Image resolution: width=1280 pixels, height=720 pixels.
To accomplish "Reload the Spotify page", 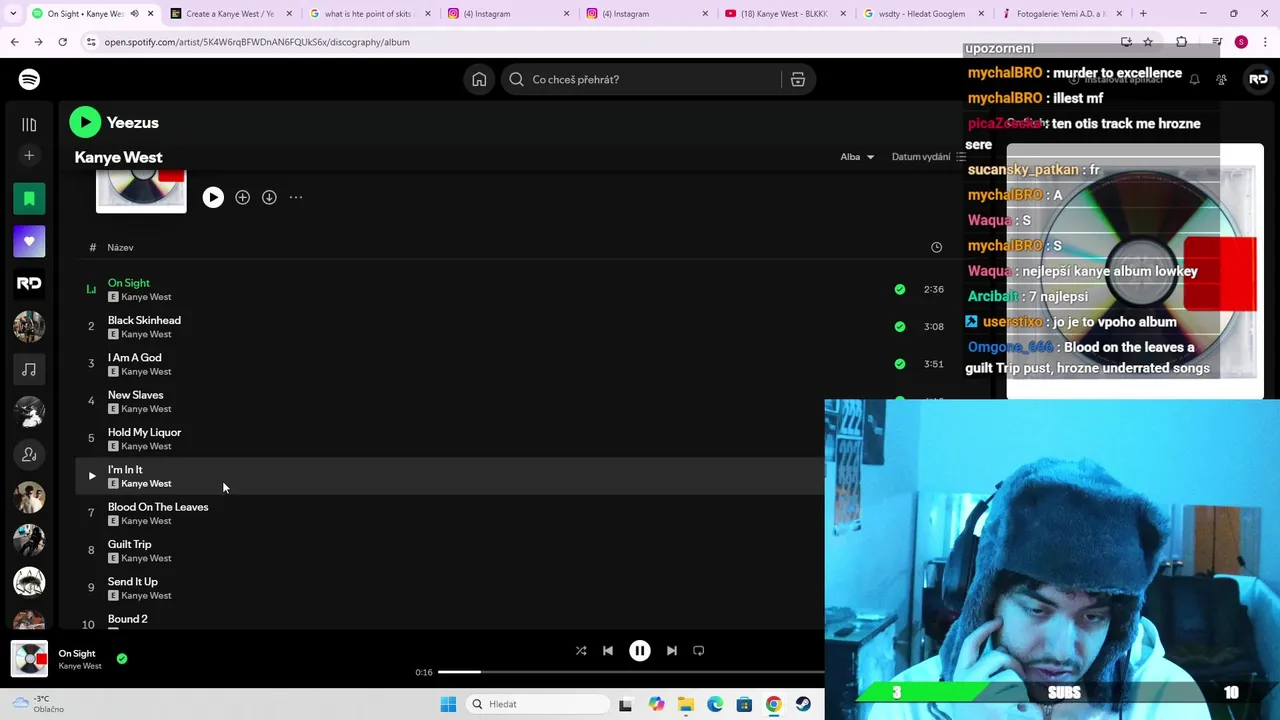I will click(62, 42).
